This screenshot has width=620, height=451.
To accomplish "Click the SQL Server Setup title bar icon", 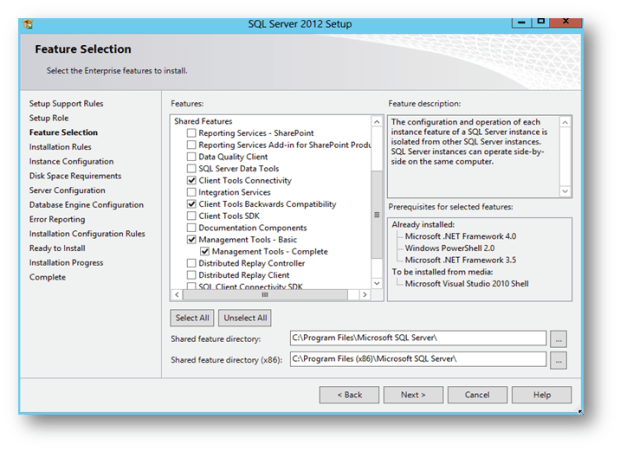I will (x=29, y=24).
